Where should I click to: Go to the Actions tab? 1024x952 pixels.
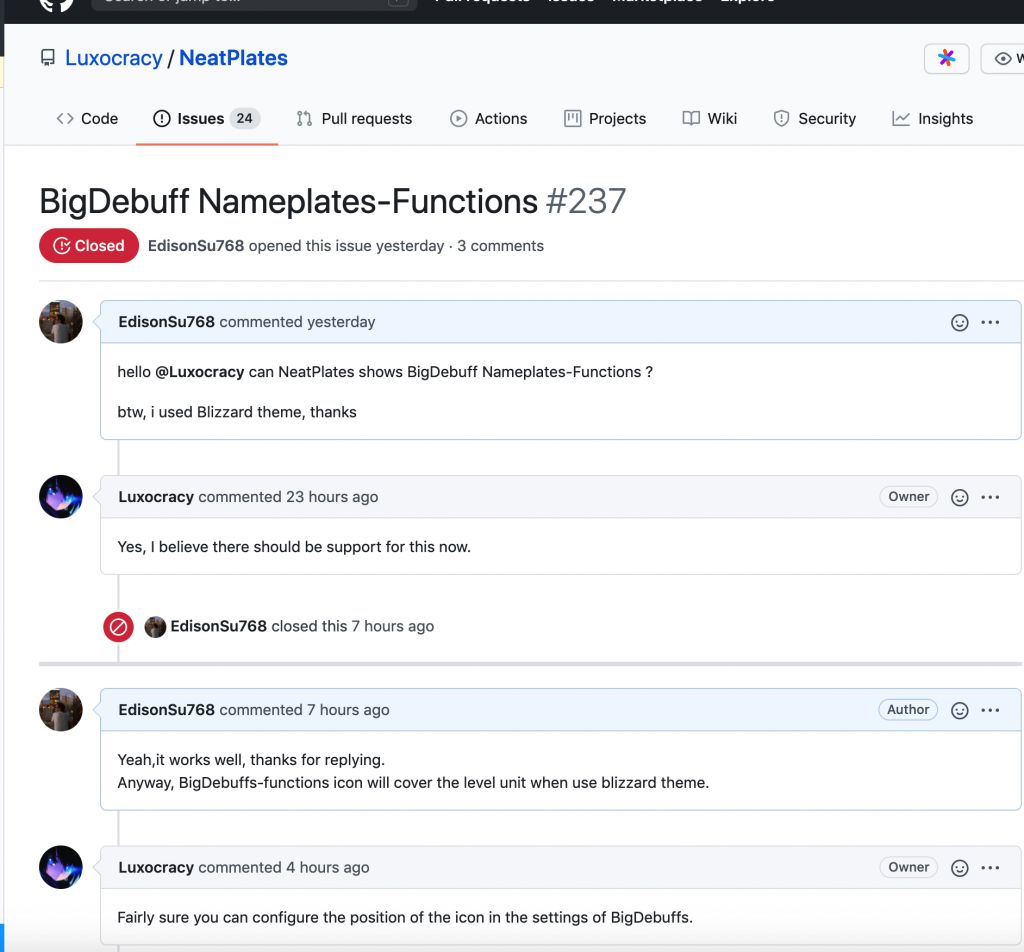pyautogui.click(x=488, y=118)
